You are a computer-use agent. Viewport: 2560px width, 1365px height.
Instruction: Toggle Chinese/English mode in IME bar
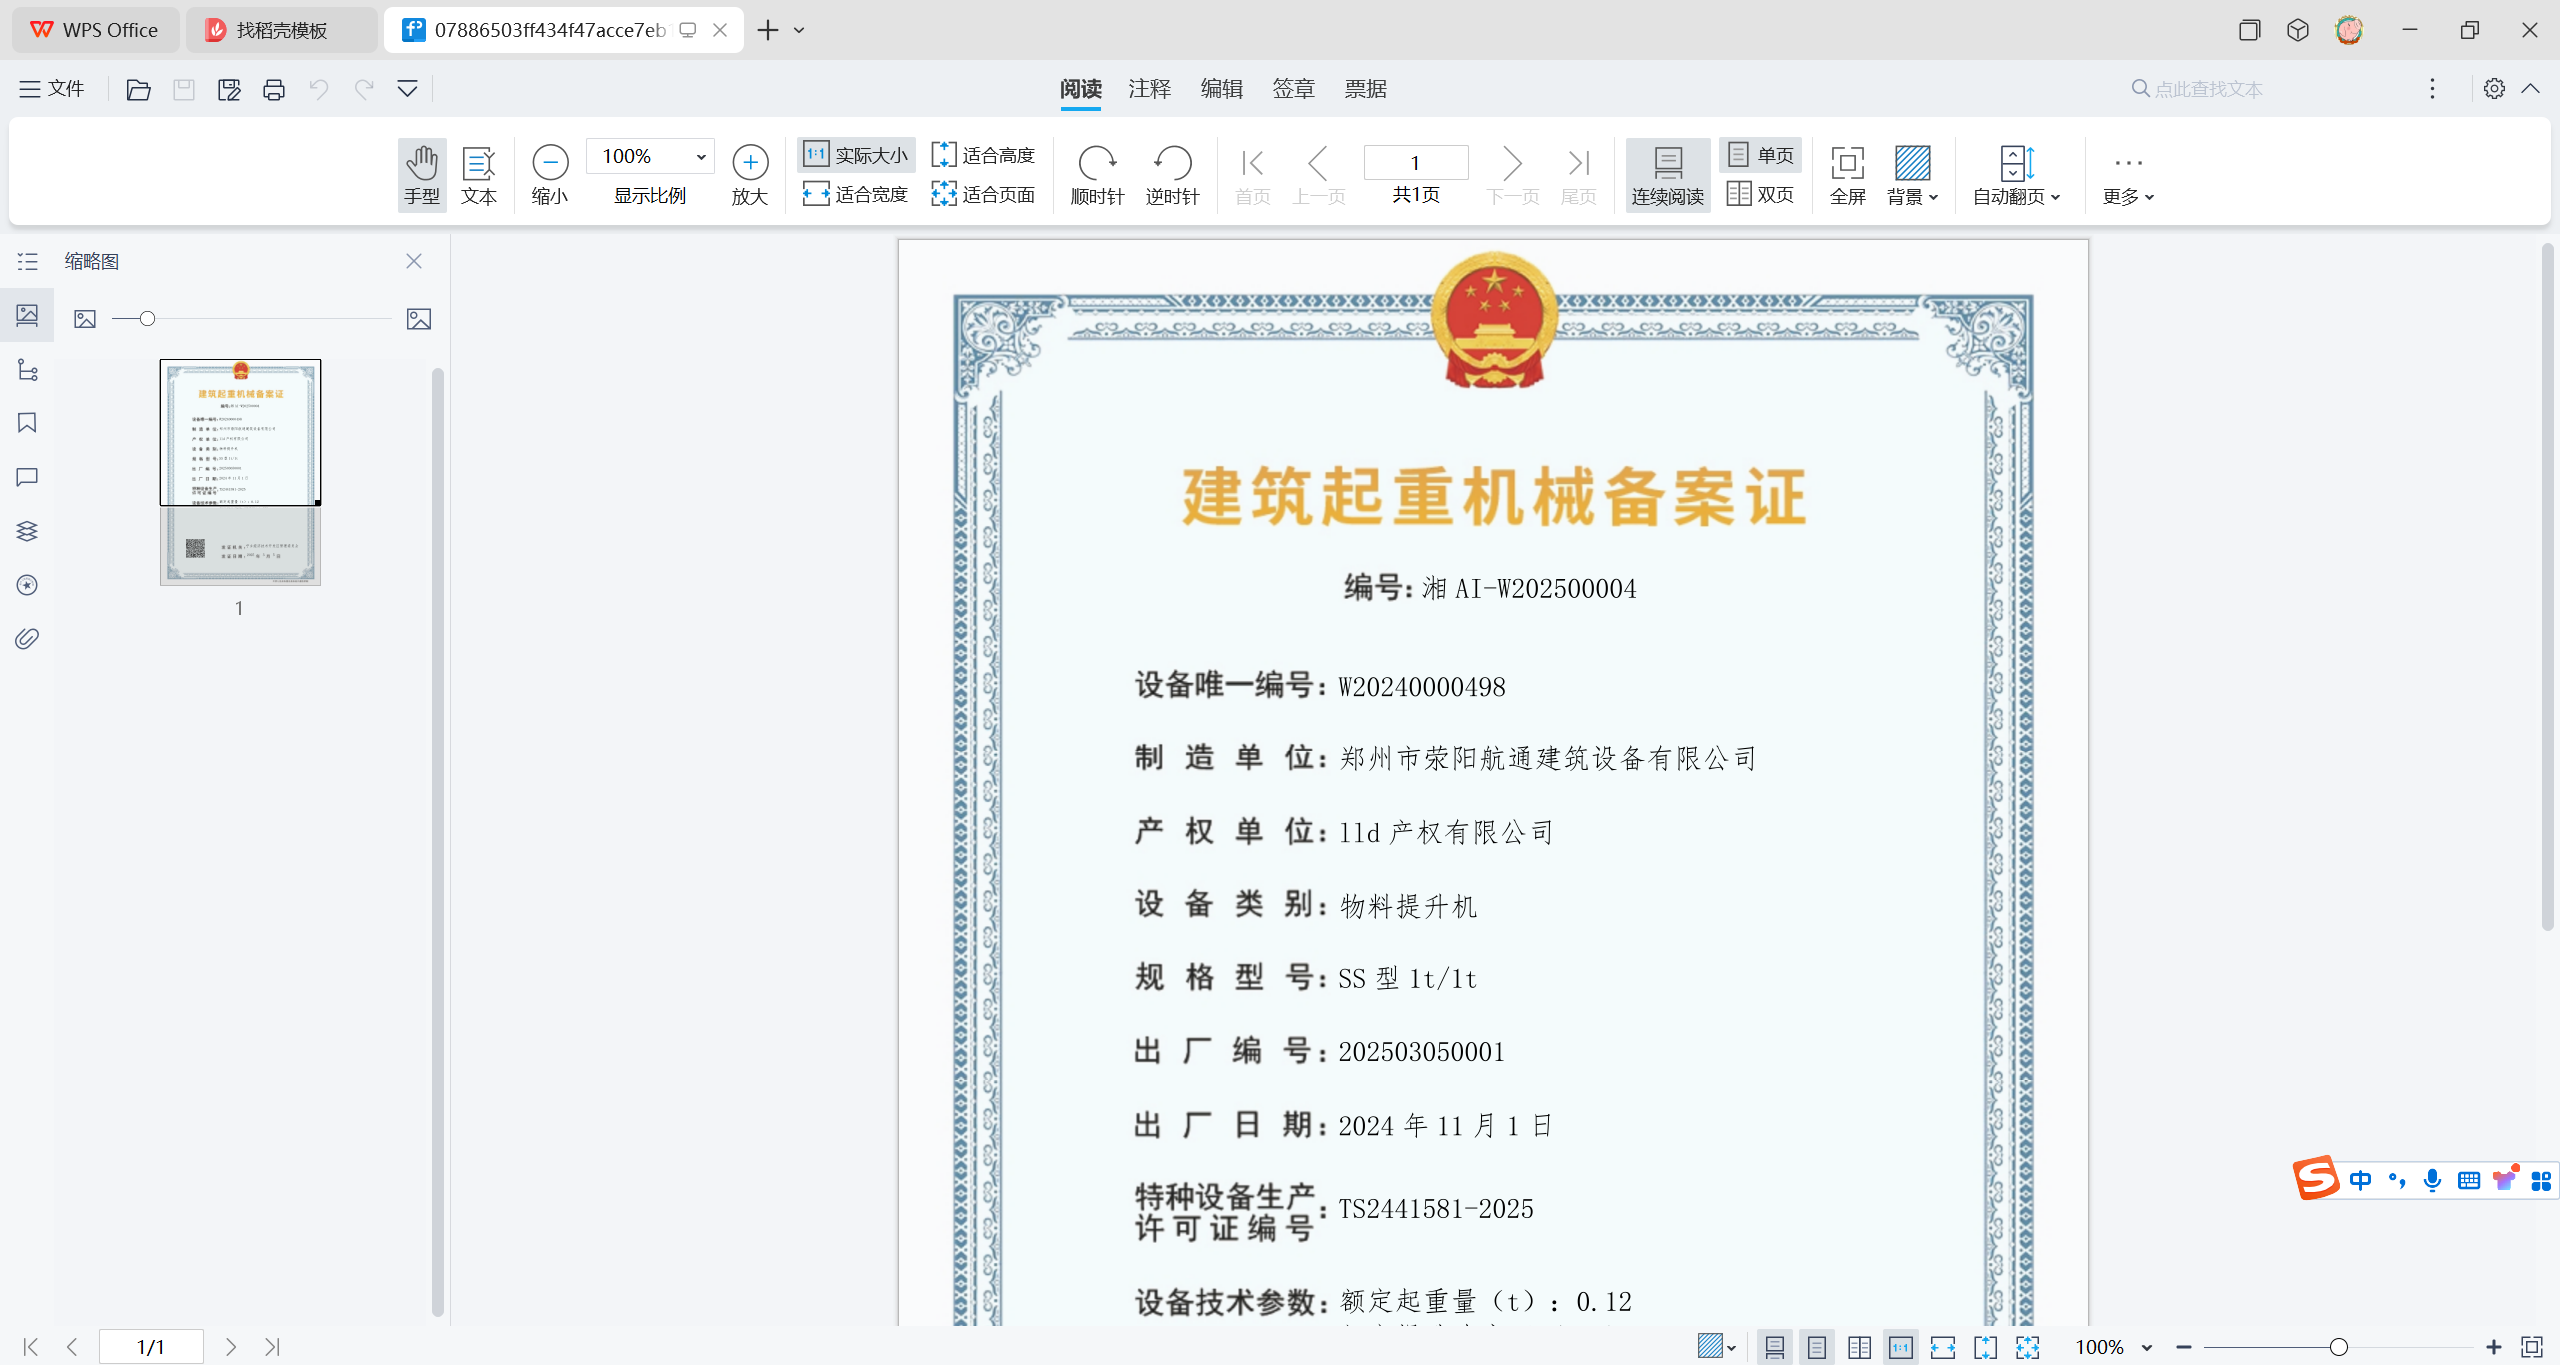[2361, 1180]
